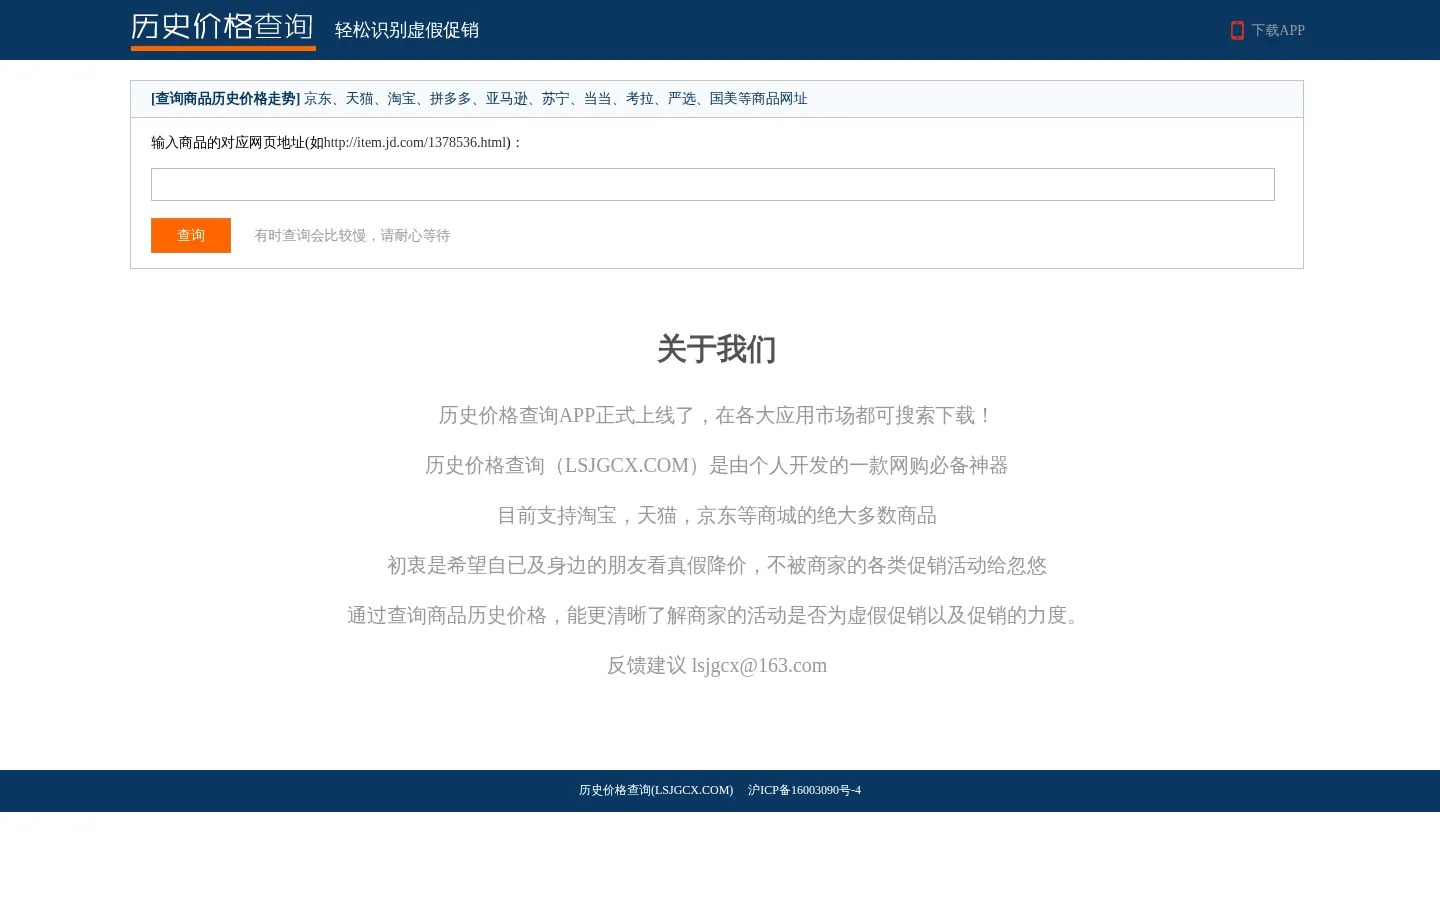The width and height of the screenshot is (1440, 900).
Task: Open the 下载APP link
Action: point(1277,30)
